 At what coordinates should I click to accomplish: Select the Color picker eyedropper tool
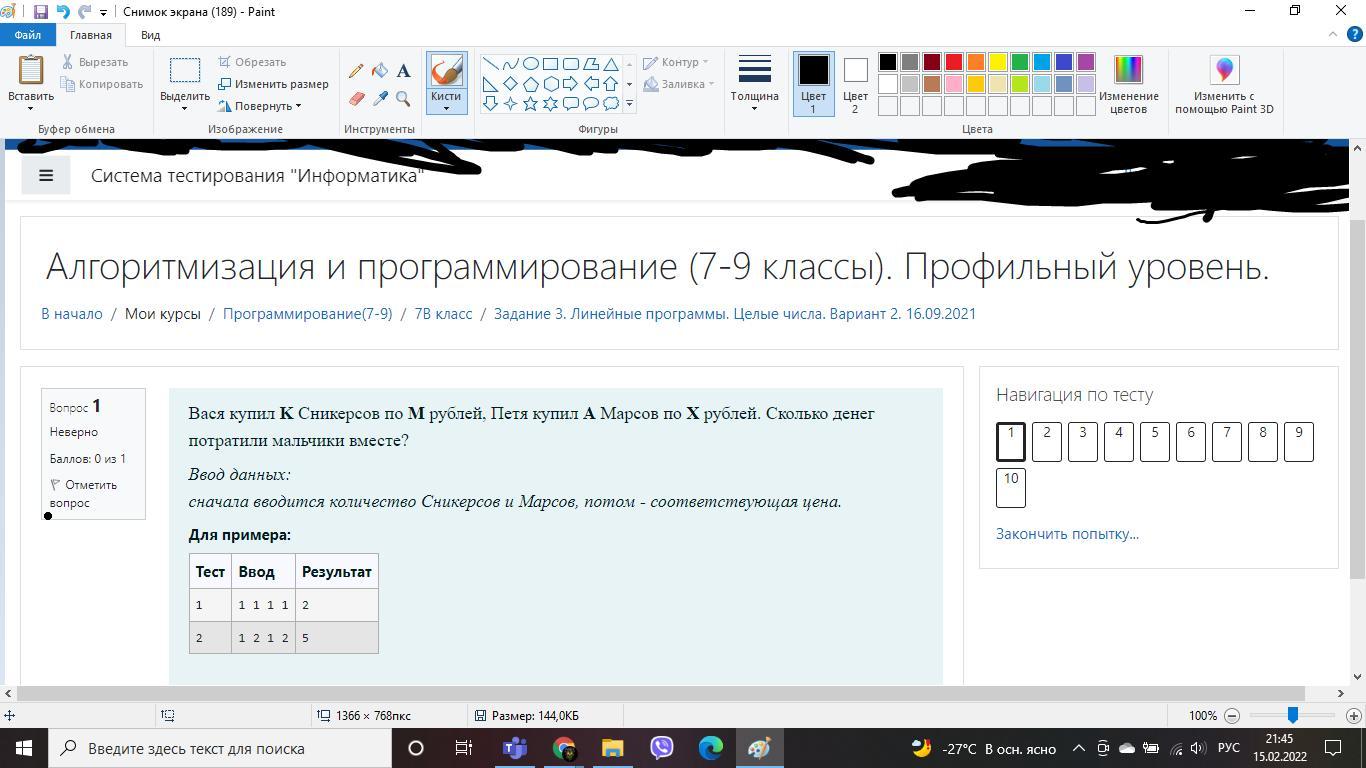[x=380, y=98]
